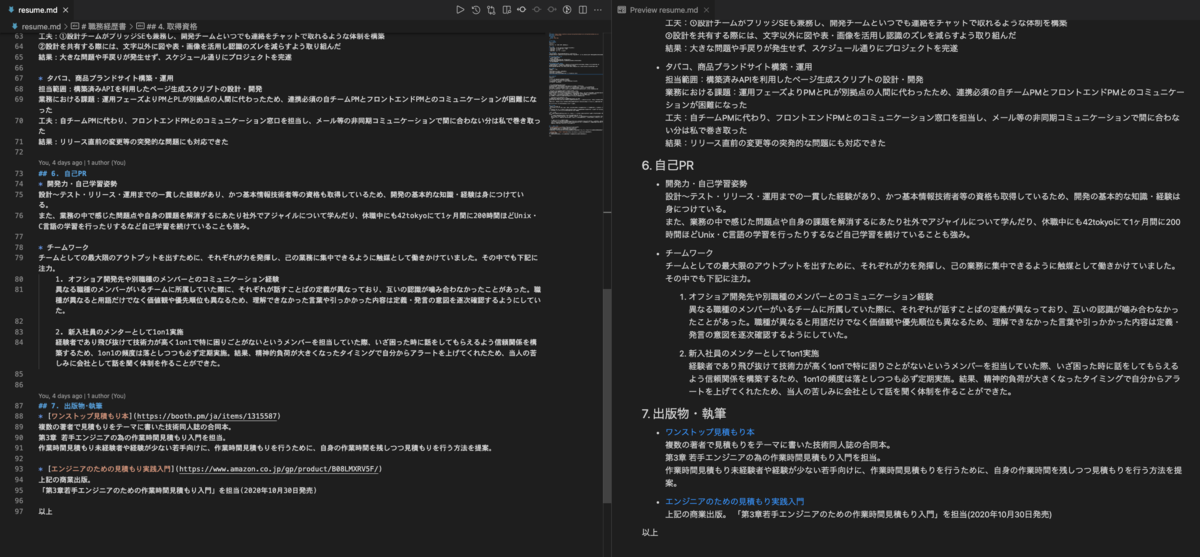1200x557 pixels.
Task: Split the editor right icon
Action: click(582, 10)
